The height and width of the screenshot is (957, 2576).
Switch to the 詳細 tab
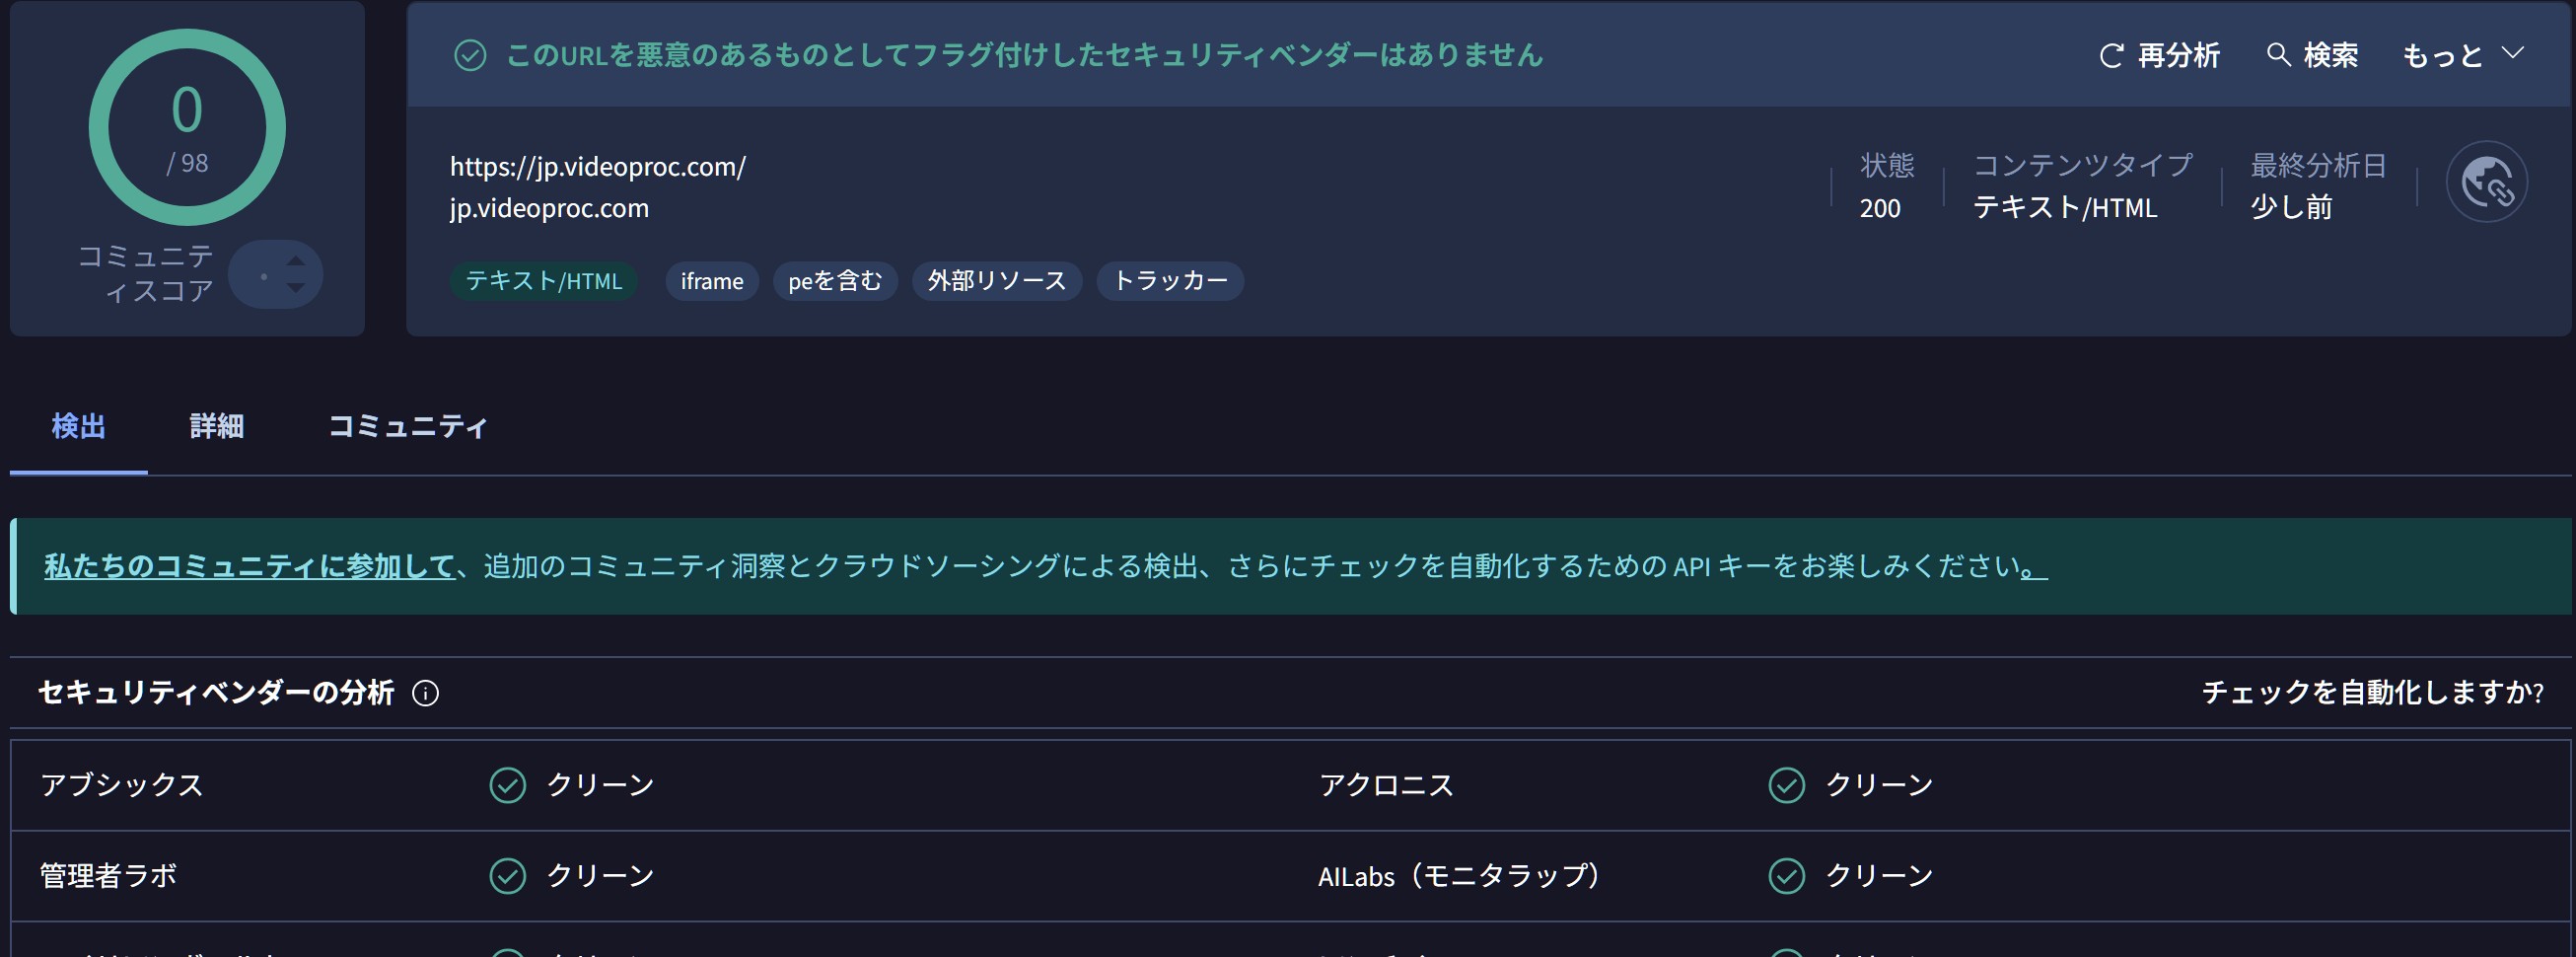point(217,427)
